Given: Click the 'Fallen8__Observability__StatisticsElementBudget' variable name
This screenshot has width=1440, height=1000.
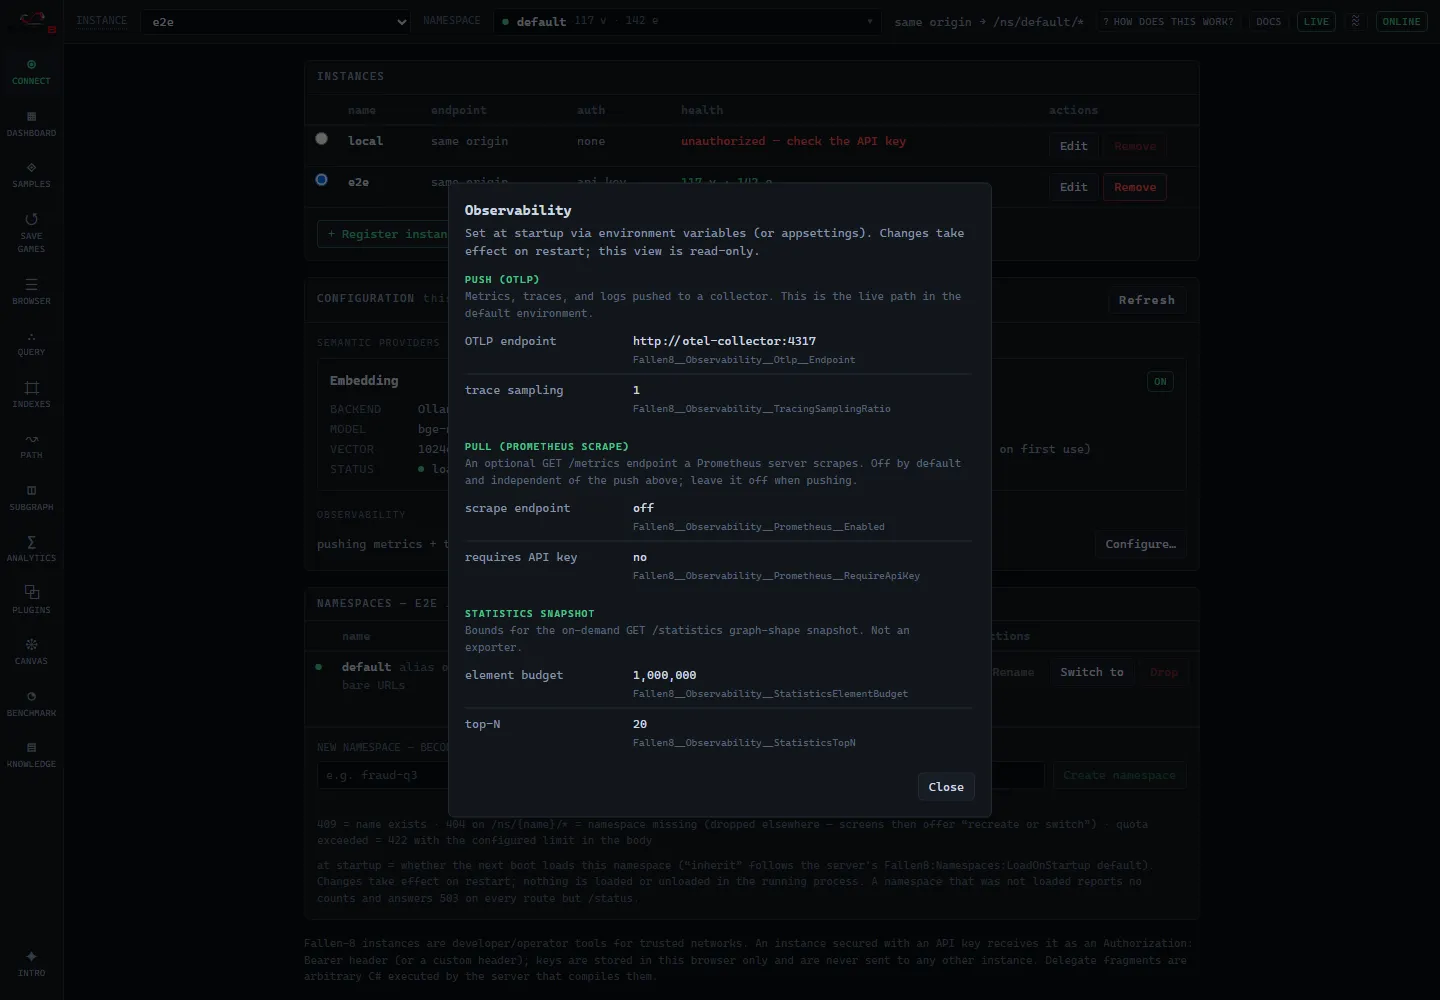Looking at the screenshot, I should [770, 694].
